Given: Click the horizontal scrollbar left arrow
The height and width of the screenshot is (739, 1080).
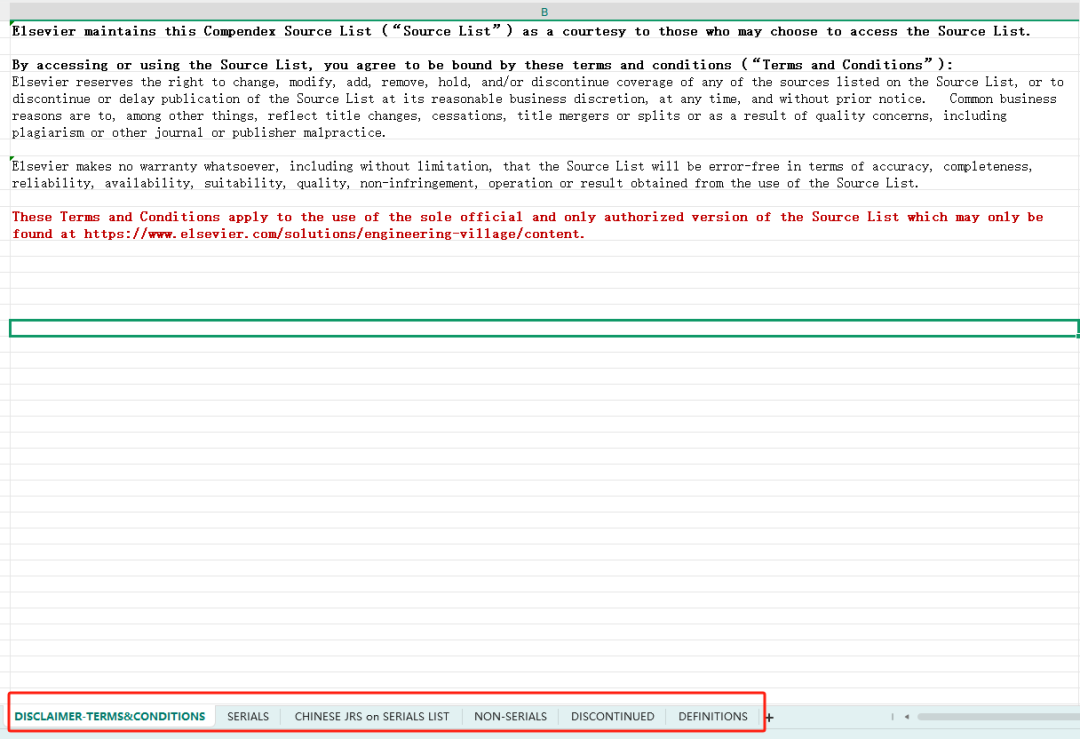Looking at the screenshot, I should [x=907, y=717].
